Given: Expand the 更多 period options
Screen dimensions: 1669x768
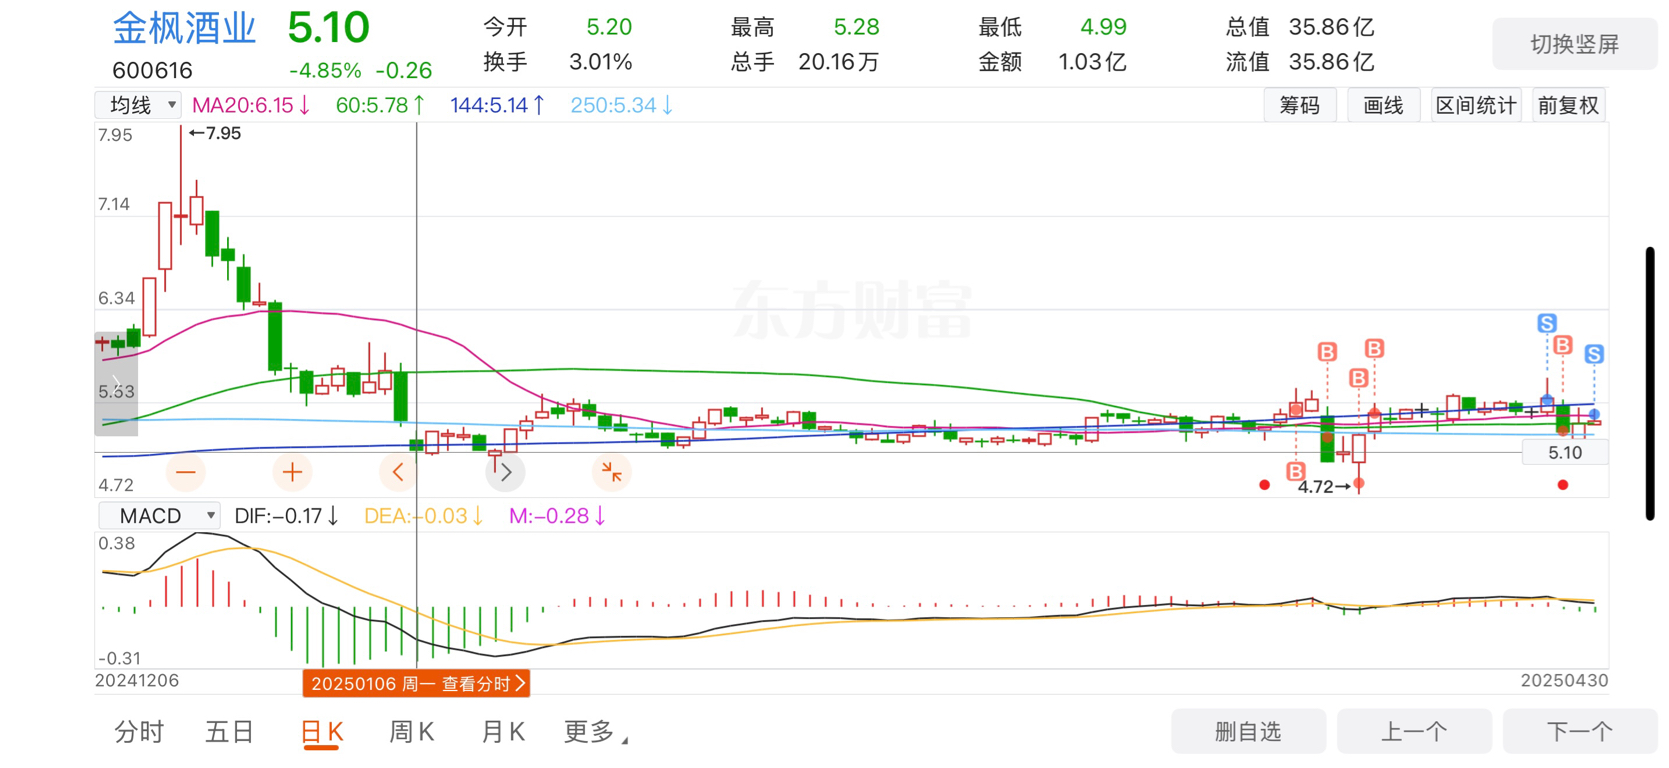Looking at the screenshot, I should (596, 732).
